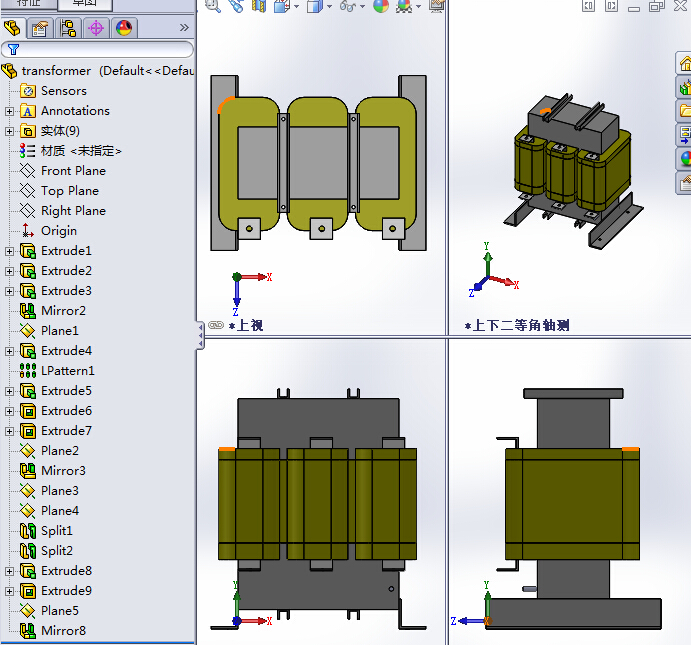Open the Display Style dropdown arrow
The height and width of the screenshot is (645, 691).
[x=330, y=7]
